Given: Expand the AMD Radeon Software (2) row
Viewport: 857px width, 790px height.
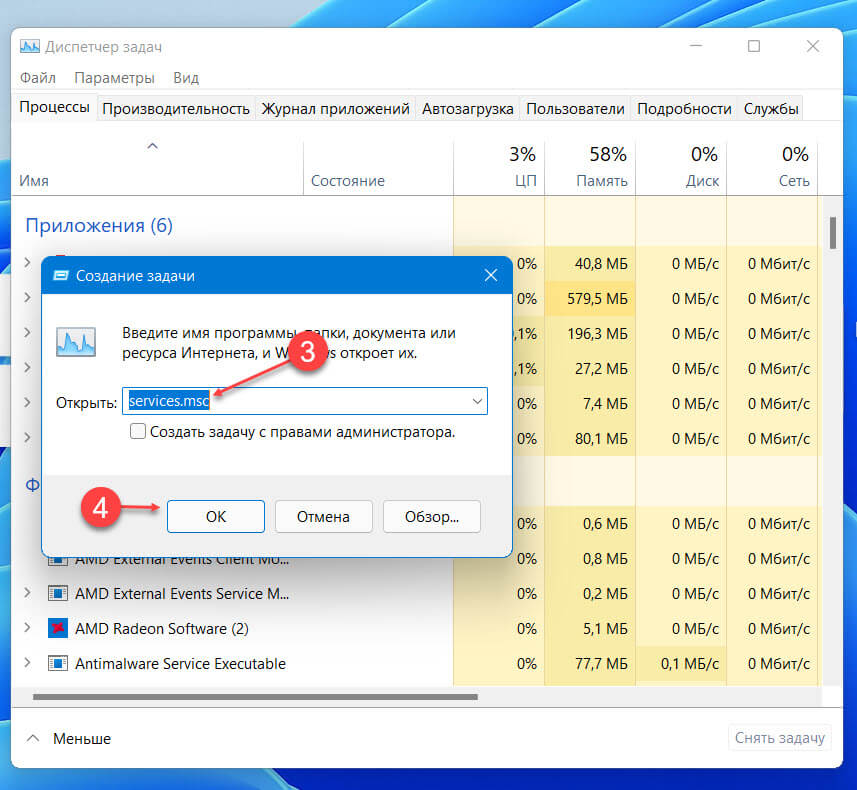Looking at the screenshot, I should [x=27, y=628].
